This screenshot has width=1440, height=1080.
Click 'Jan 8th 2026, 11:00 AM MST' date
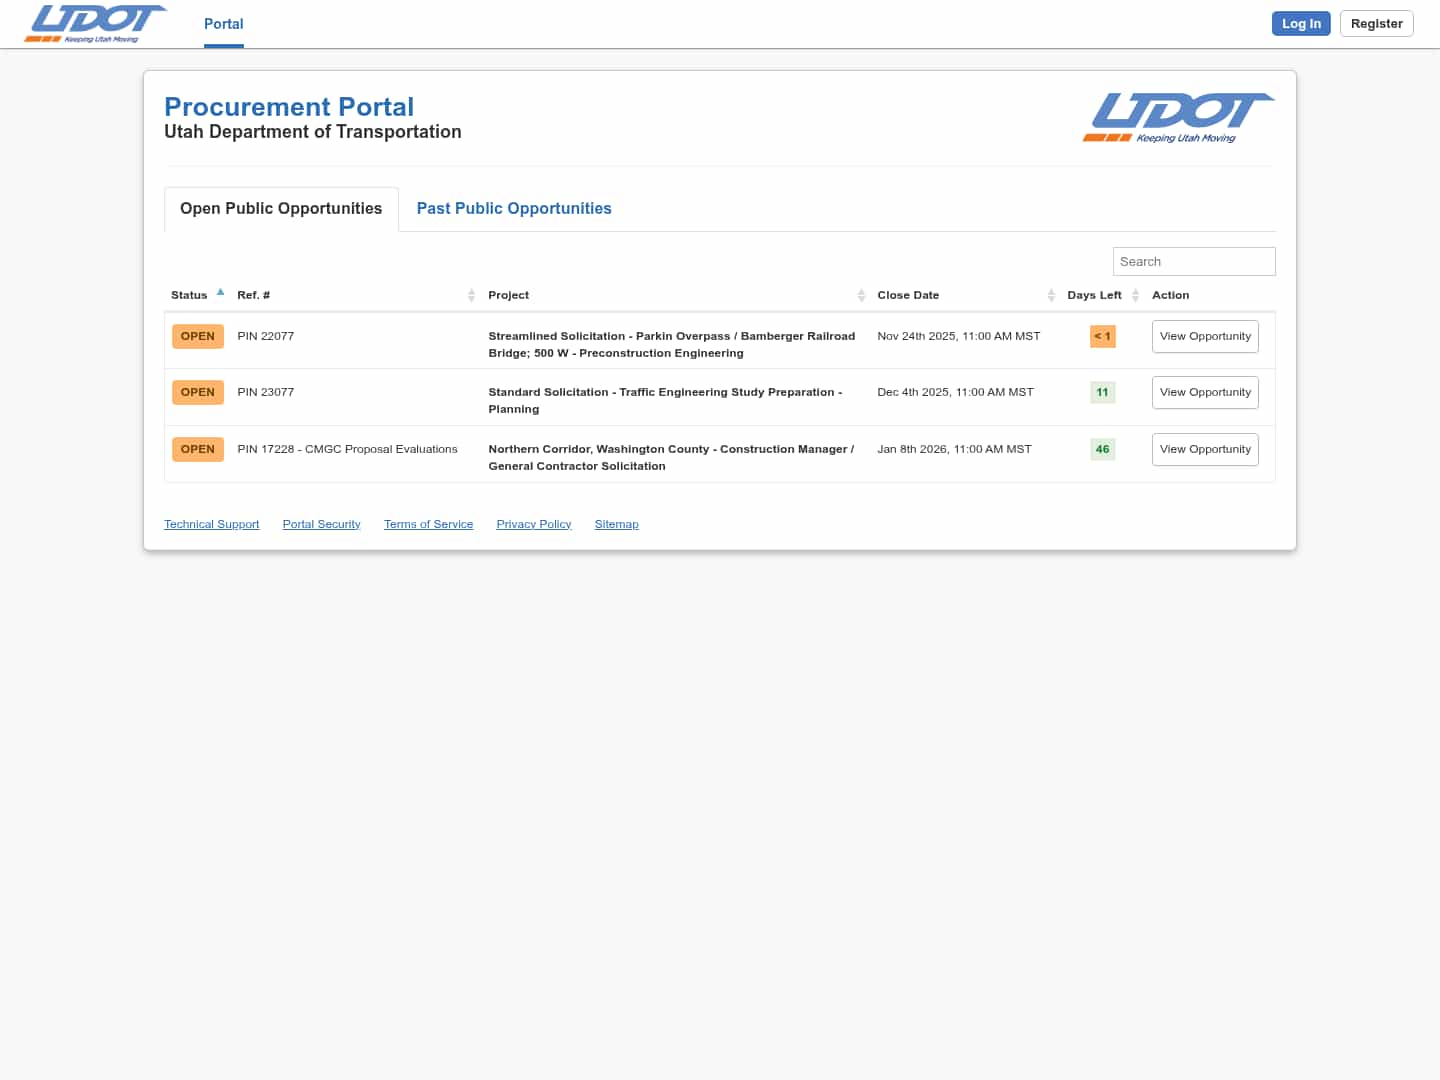coord(955,449)
